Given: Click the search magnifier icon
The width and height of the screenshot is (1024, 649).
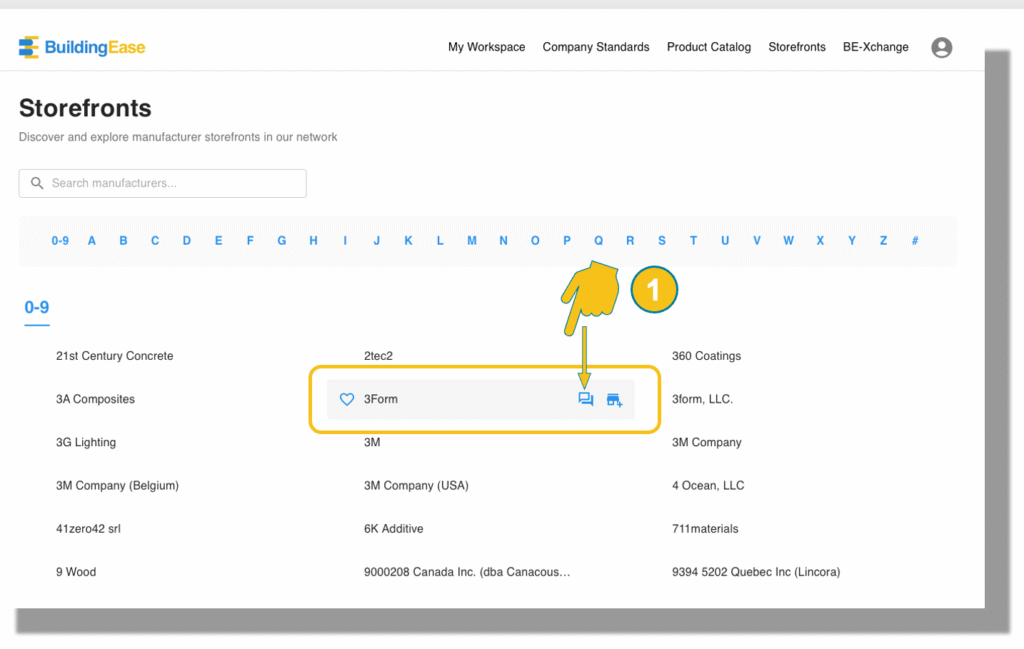Looking at the screenshot, I should point(37,183).
